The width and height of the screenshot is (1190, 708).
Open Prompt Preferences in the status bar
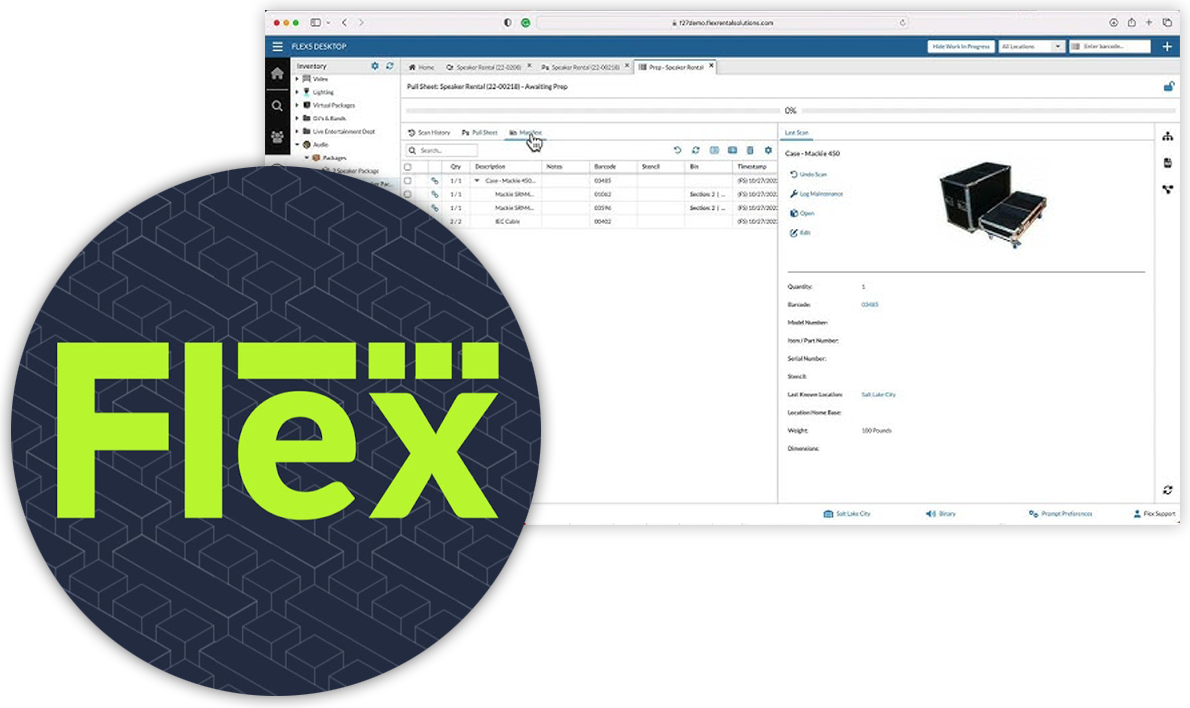[1060, 514]
